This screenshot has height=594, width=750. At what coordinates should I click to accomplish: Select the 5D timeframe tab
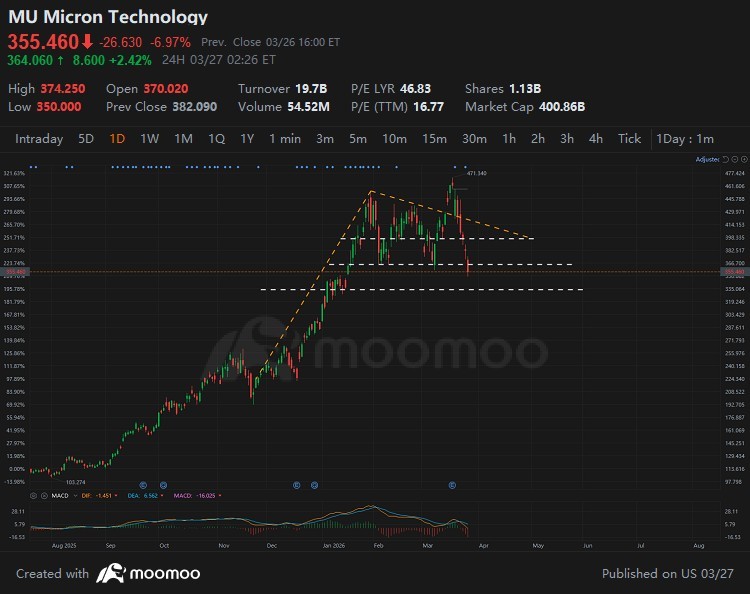(x=86, y=139)
